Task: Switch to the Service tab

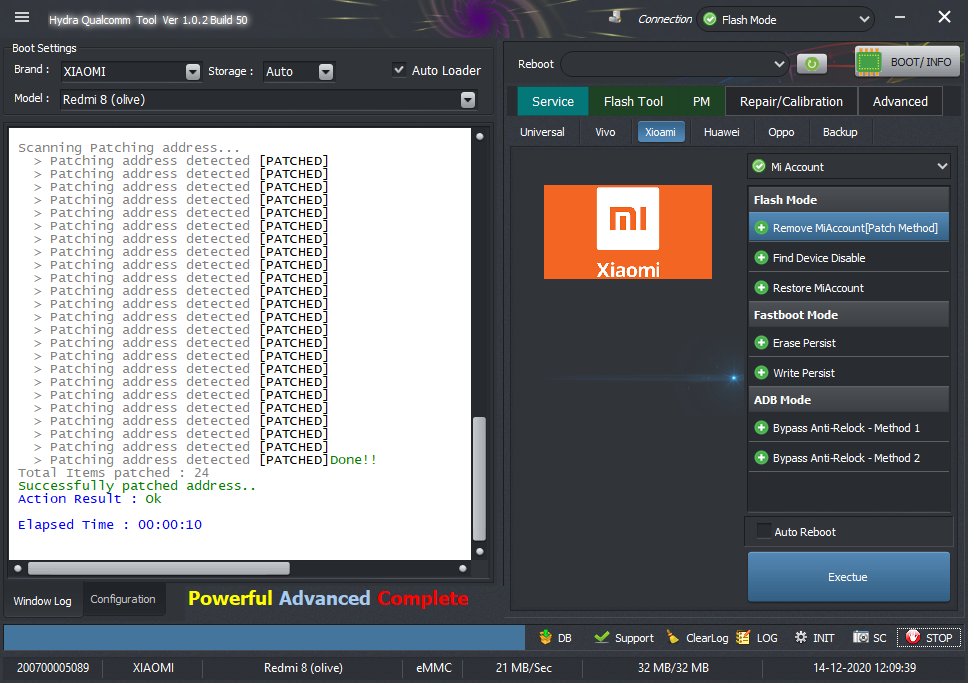Action: pos(553,101)
